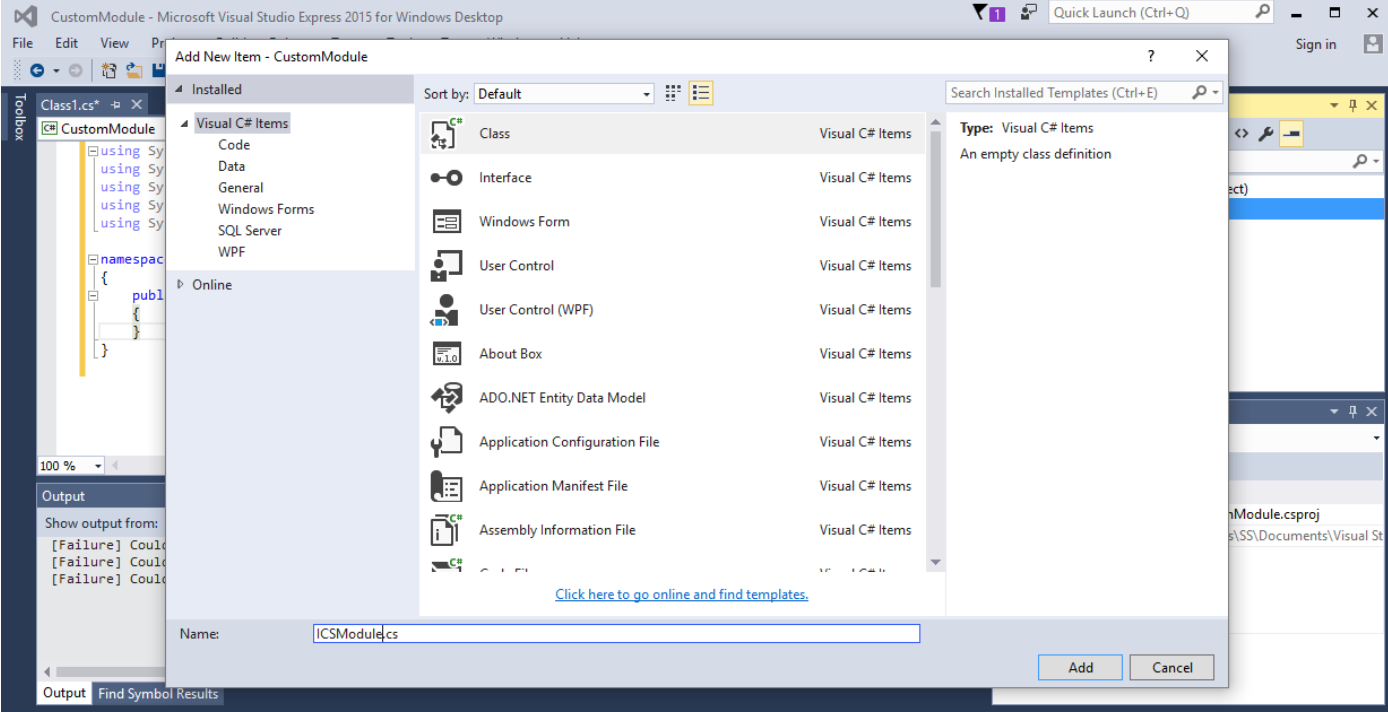Pin the Class1.cs tab
The image size is (1388, 712).
pyautogui.click(x=116, y=105)
